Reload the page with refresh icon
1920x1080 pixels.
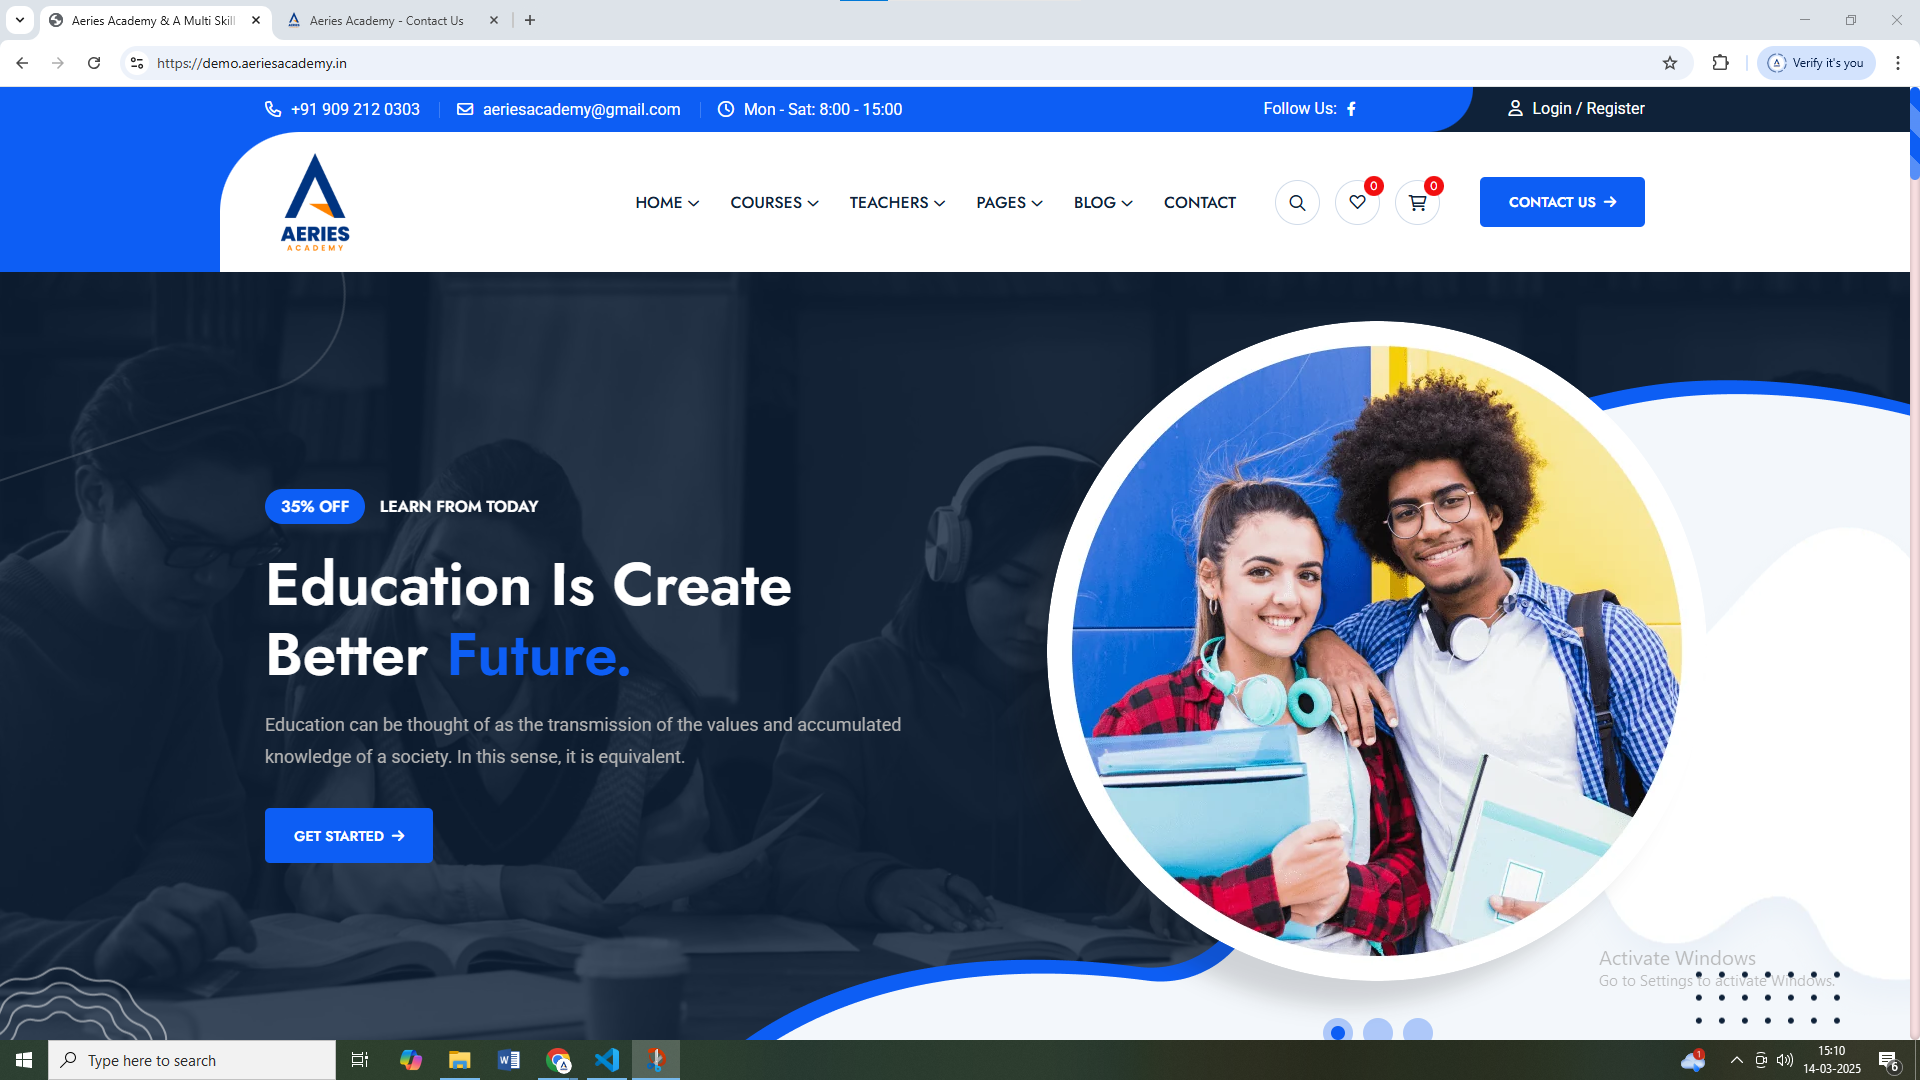pos(94,63)
